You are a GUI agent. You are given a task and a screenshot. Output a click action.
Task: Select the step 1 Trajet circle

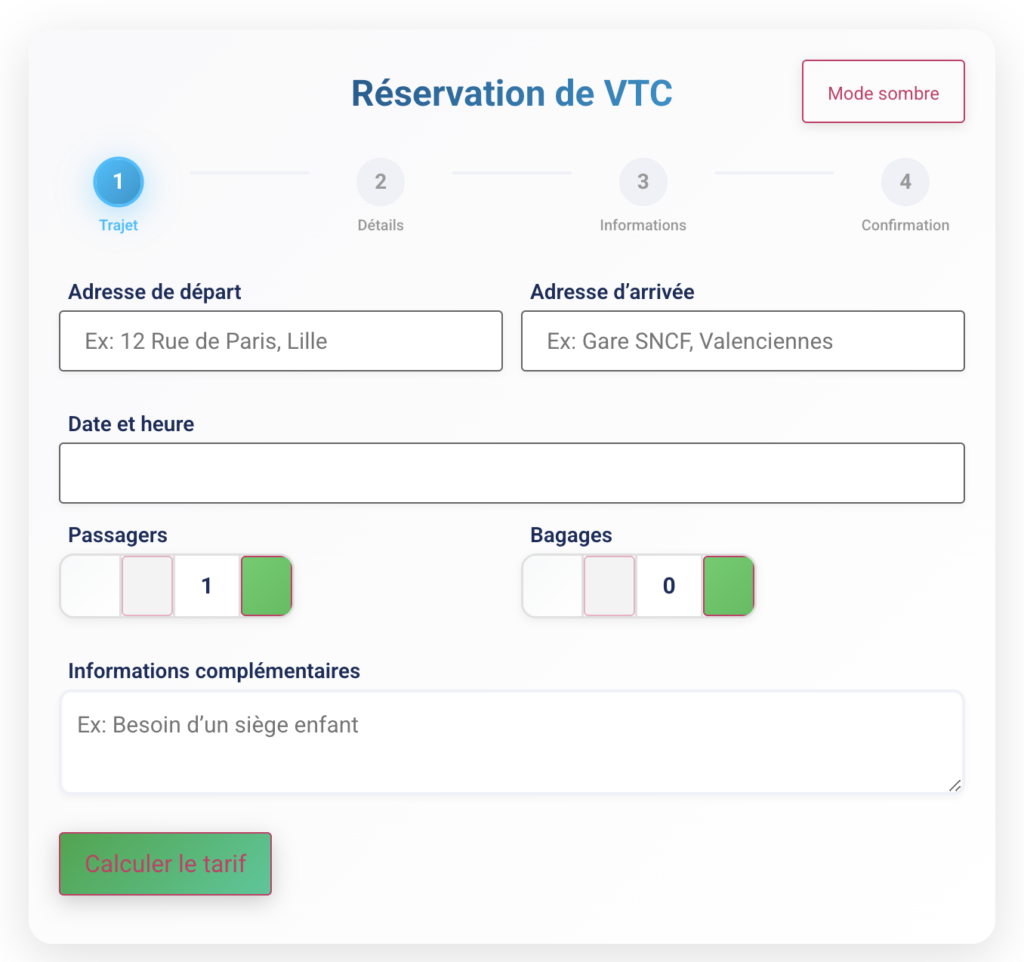pyautogui.click(x=118, y=182)
